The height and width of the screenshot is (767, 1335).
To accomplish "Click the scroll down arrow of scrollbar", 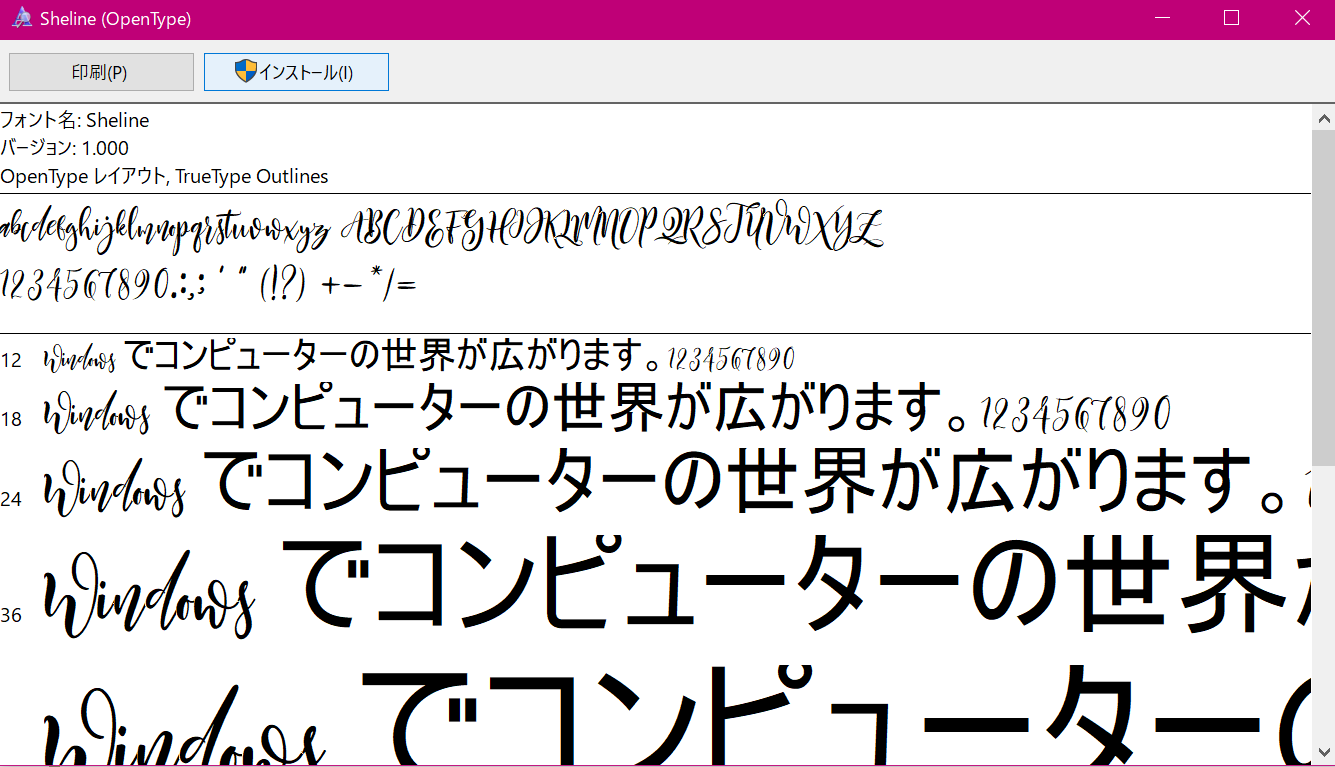I will (1323, 752).
